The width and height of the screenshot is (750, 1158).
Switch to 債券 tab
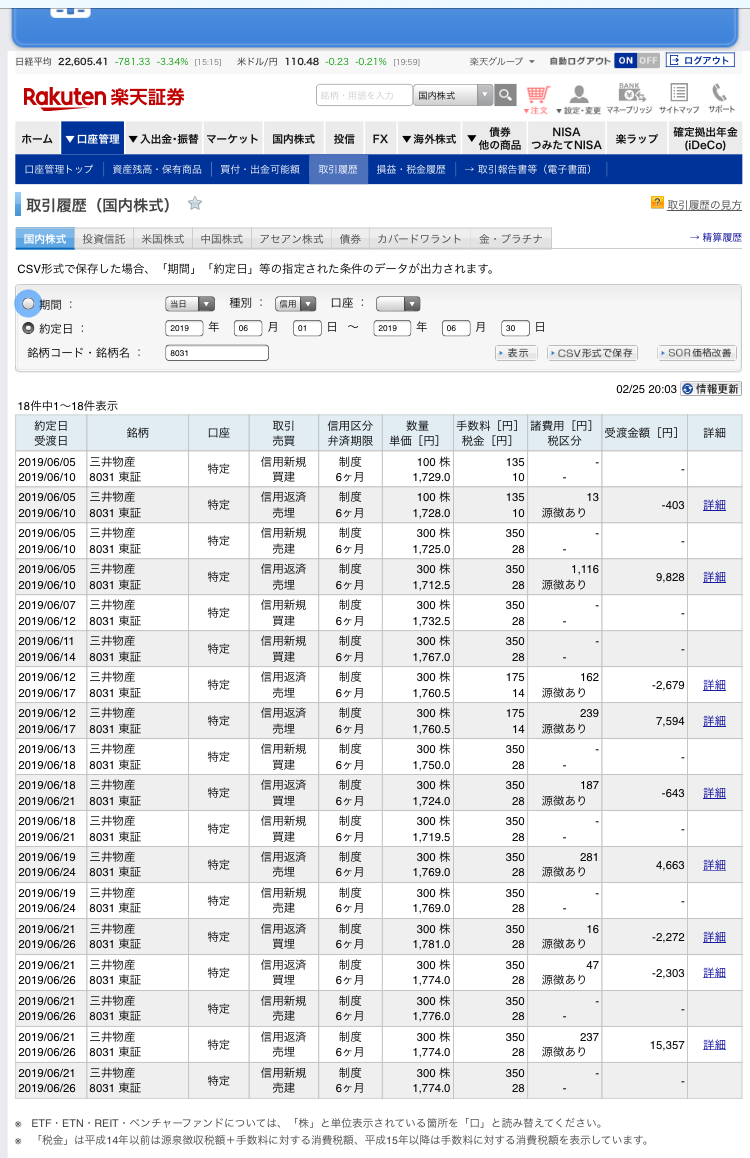coord(351,239)
